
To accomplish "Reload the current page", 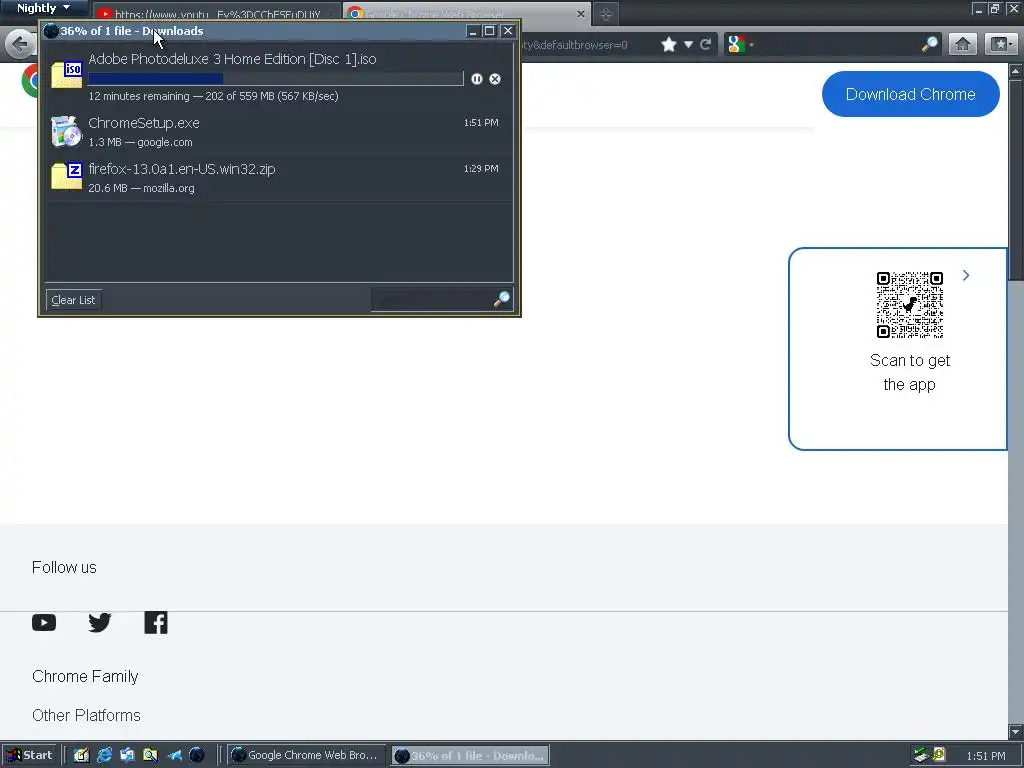I will click(705, 44).
